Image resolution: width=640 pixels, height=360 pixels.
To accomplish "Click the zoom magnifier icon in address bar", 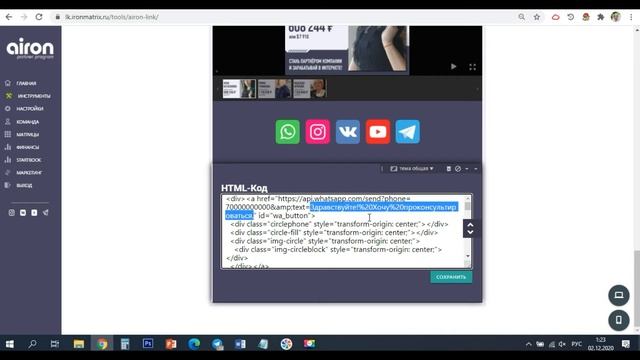I will [x=522, y=17].
